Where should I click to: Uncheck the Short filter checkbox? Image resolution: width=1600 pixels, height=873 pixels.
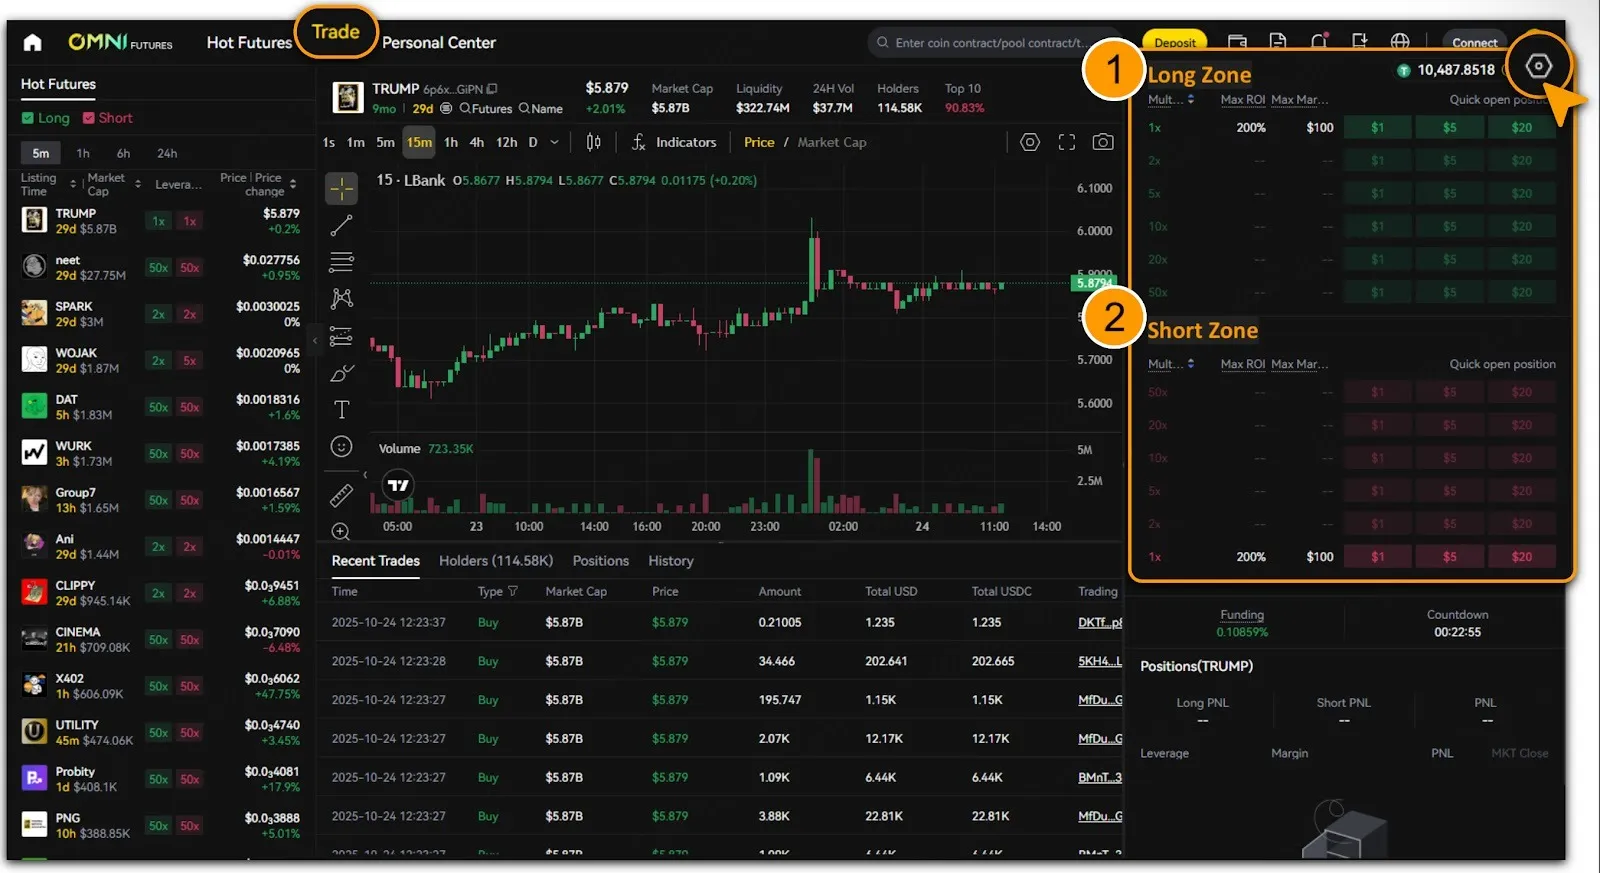coord(89,118)
